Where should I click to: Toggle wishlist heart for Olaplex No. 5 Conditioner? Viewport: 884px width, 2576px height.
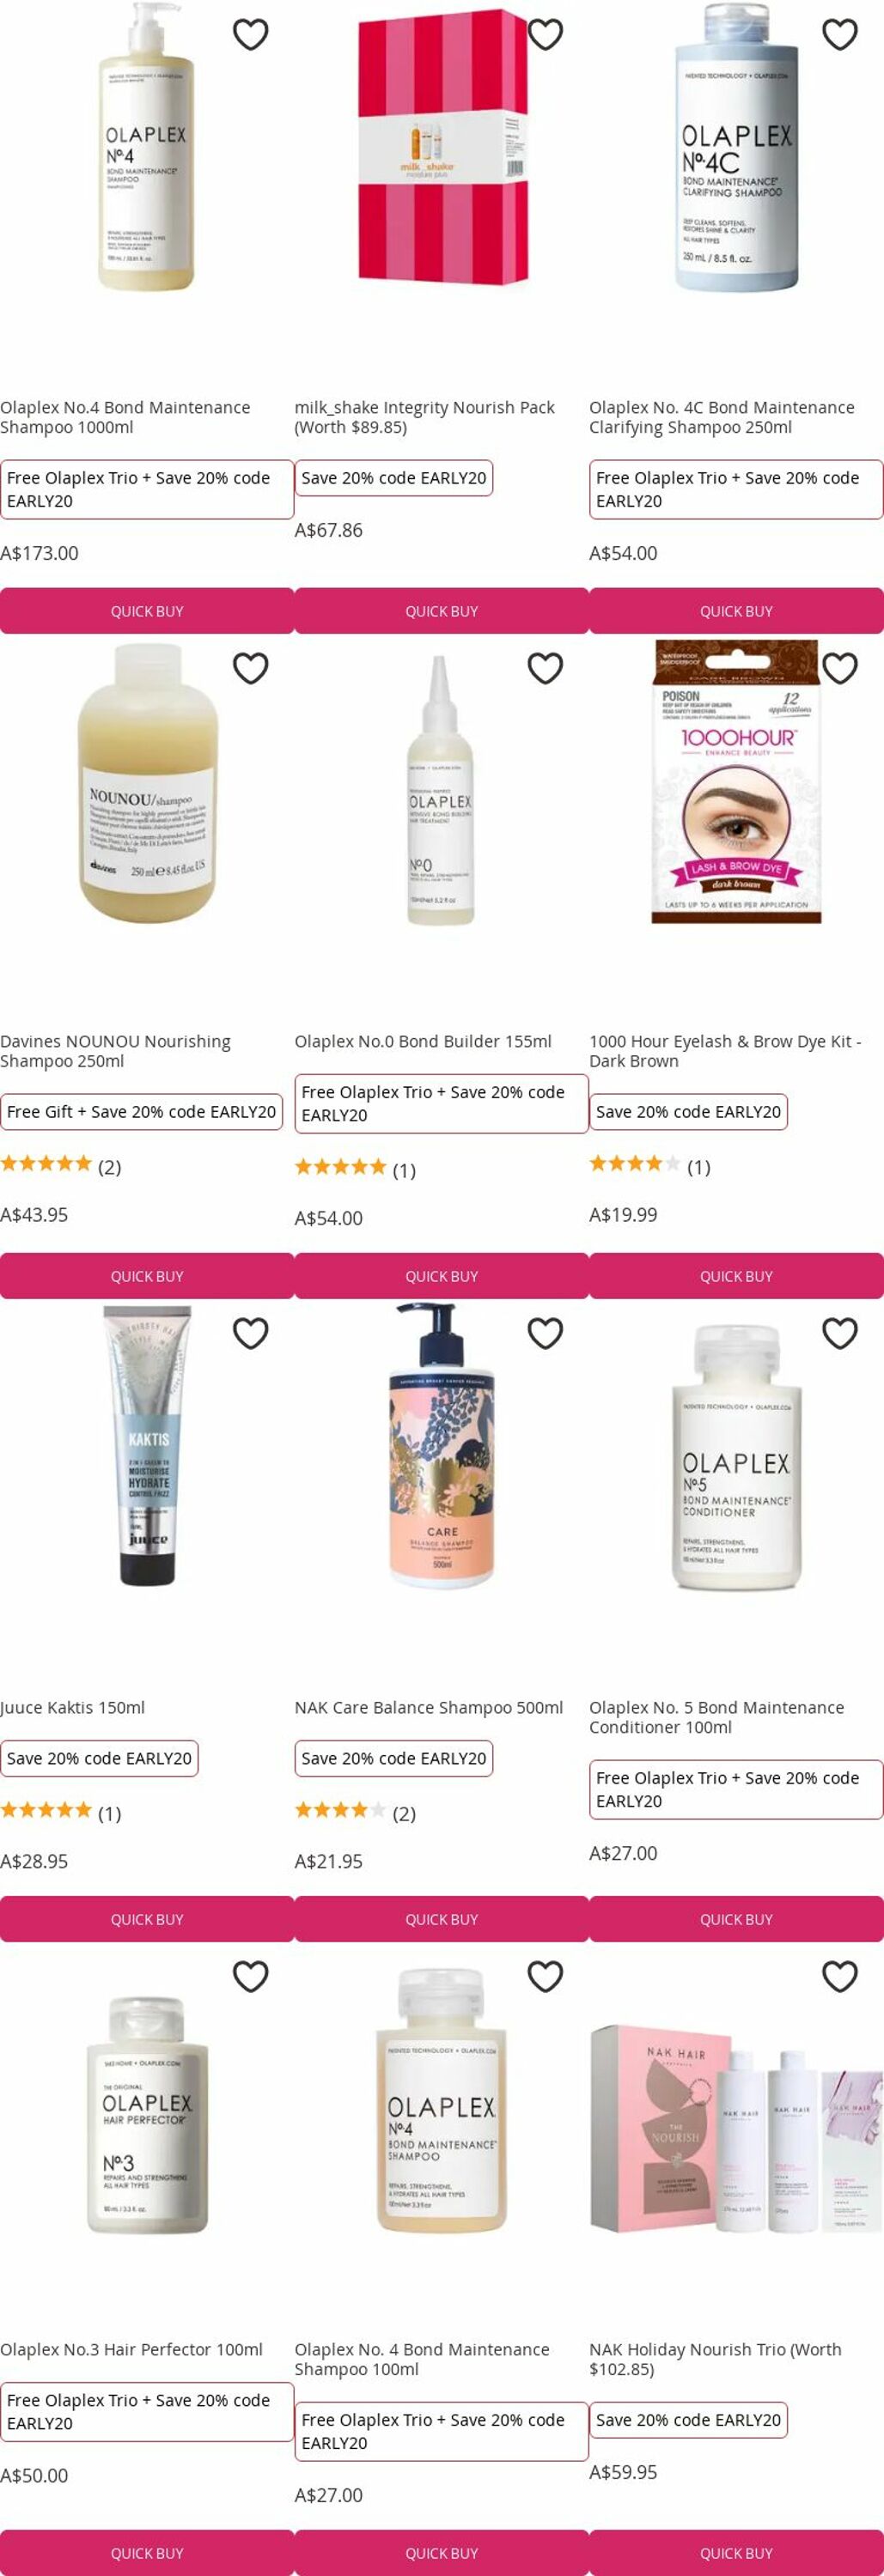[x=840, y=1333]
